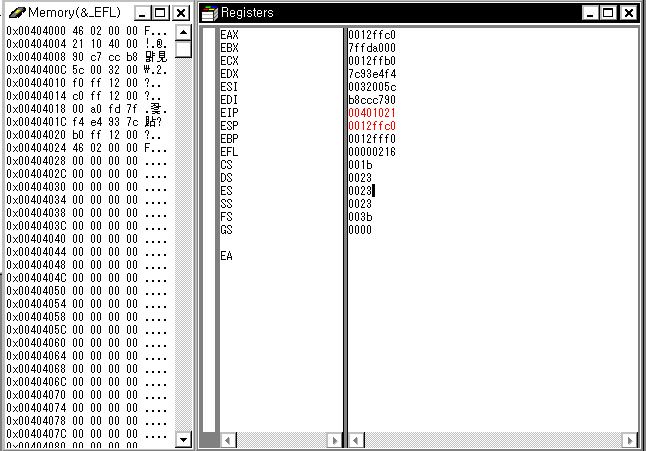Select the SS register name

click(x=226, y=204)
